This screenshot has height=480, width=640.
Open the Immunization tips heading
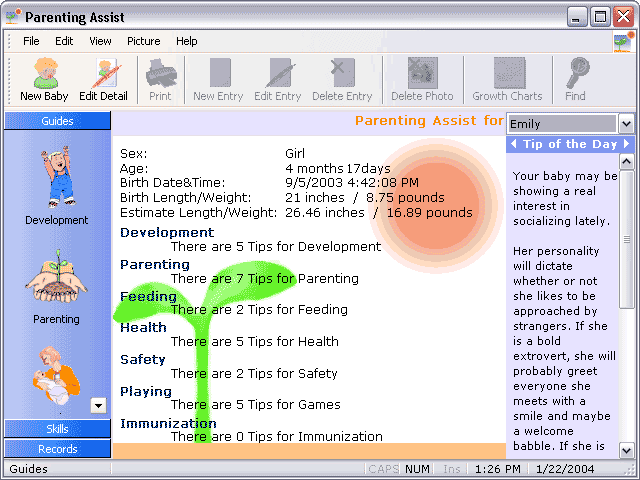168,423
